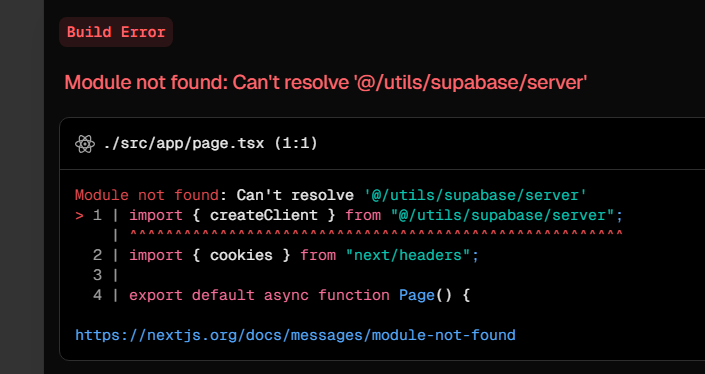Click the green '@/utils/supabase/server' in the code frame message
The image size is (705, 374).
click(x=475, y=195)
